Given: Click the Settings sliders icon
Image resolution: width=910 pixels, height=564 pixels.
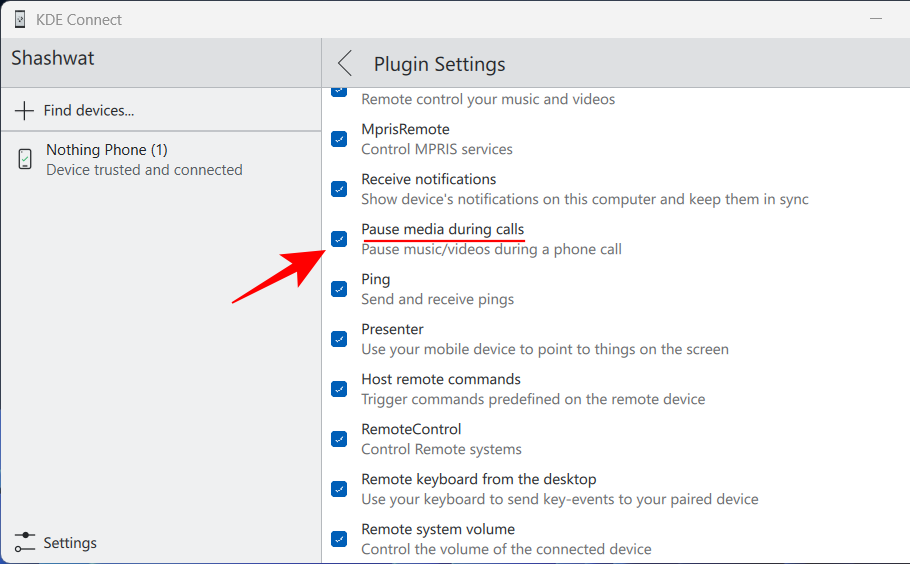Looking at the screenshot, I should 25,543.
